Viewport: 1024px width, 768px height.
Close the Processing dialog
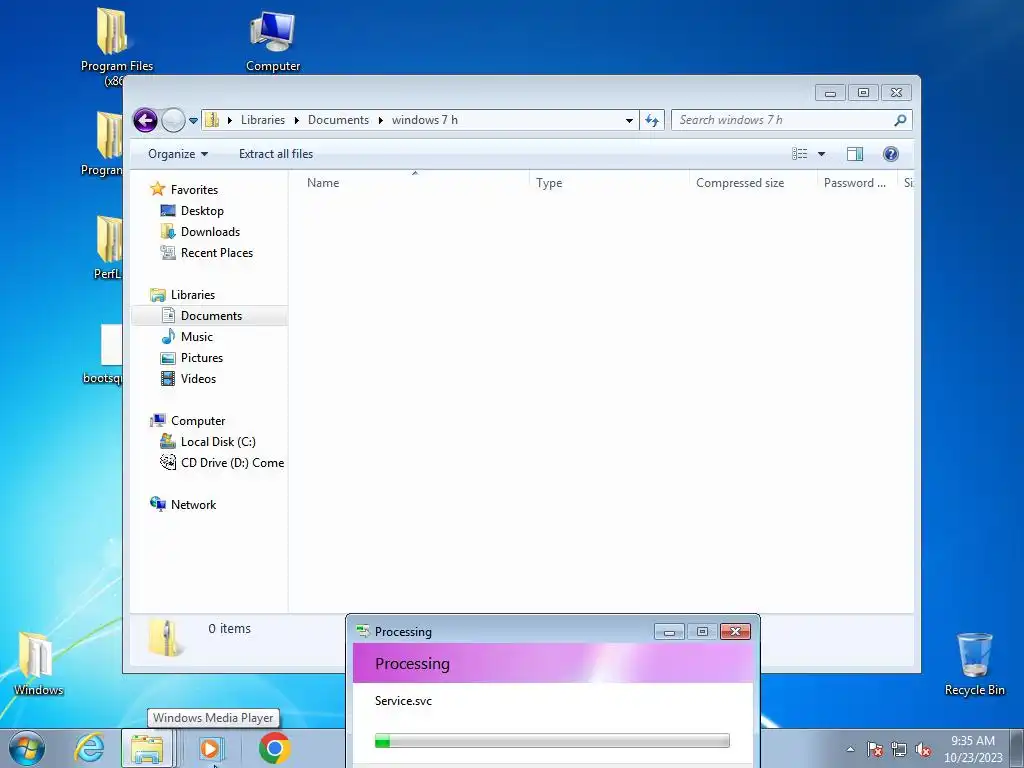[735, 632]
